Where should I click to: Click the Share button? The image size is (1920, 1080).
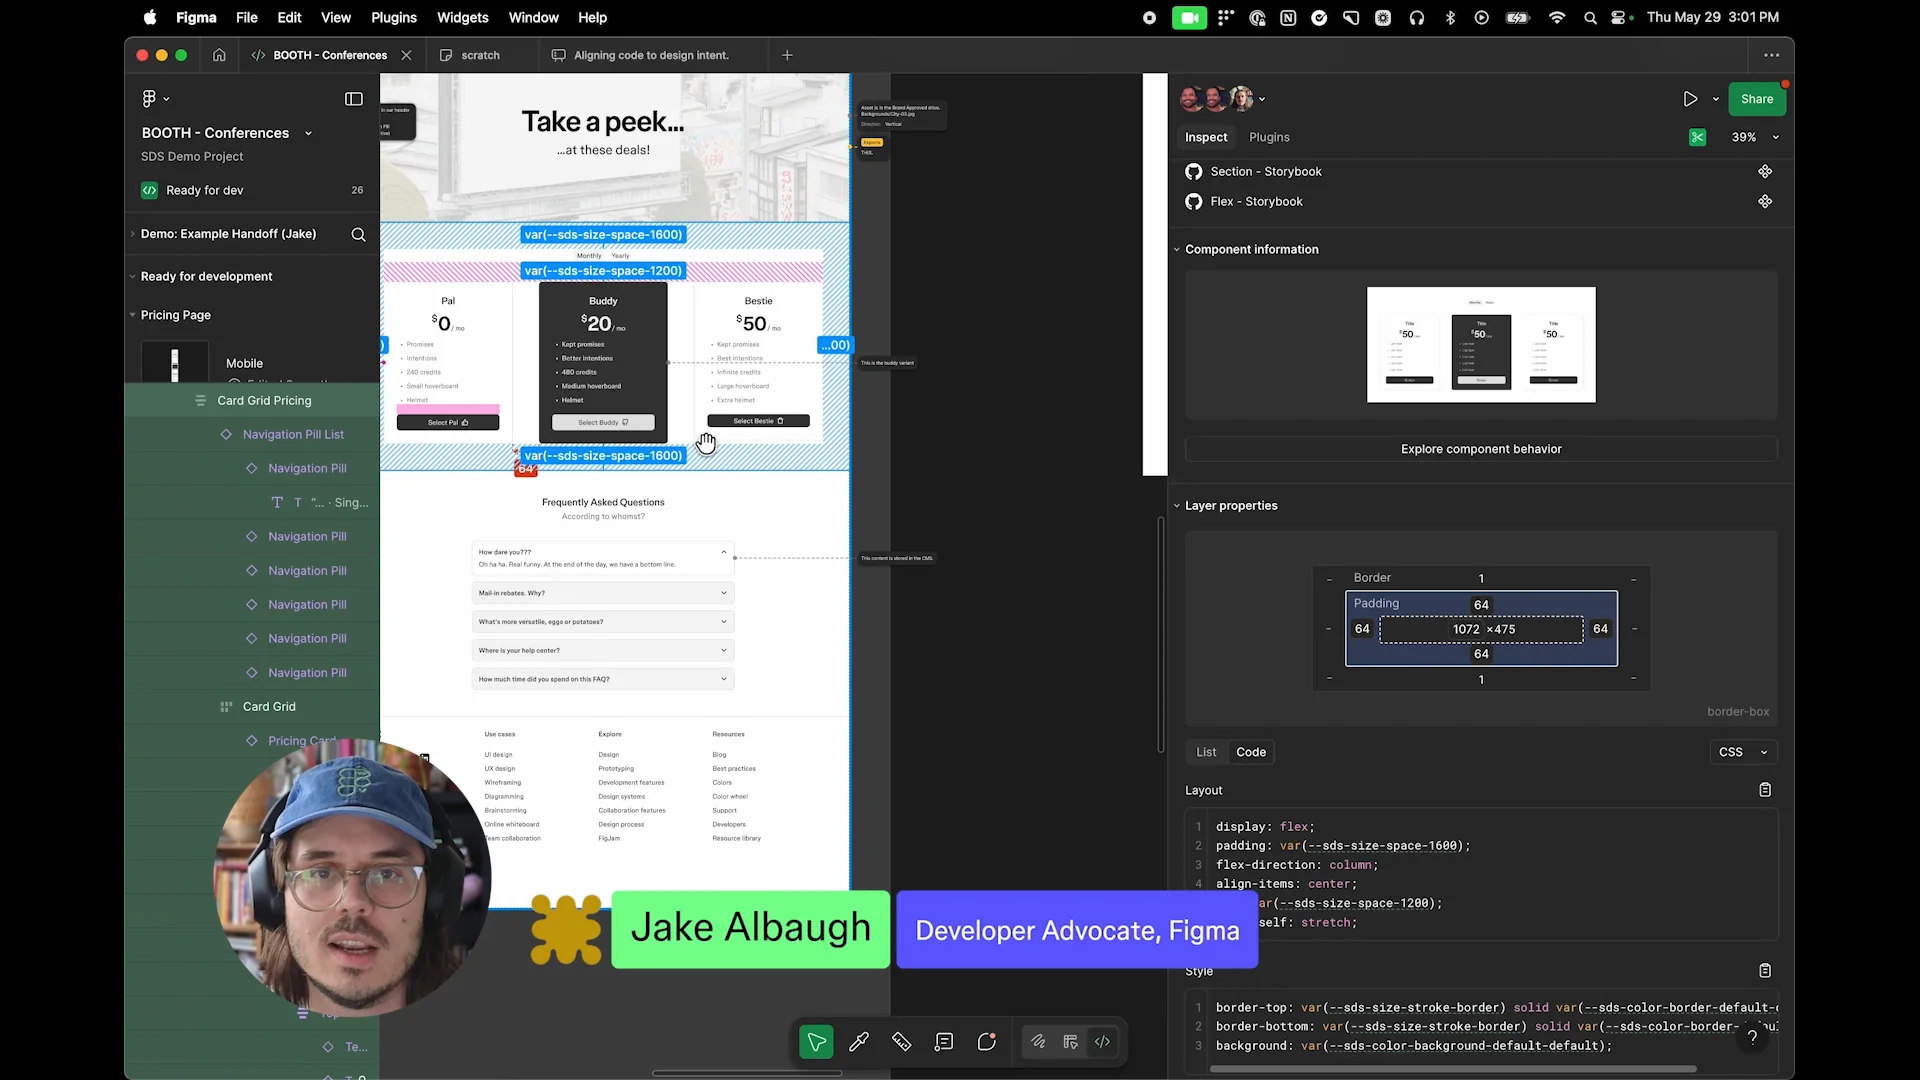(x=1756, y=98)
